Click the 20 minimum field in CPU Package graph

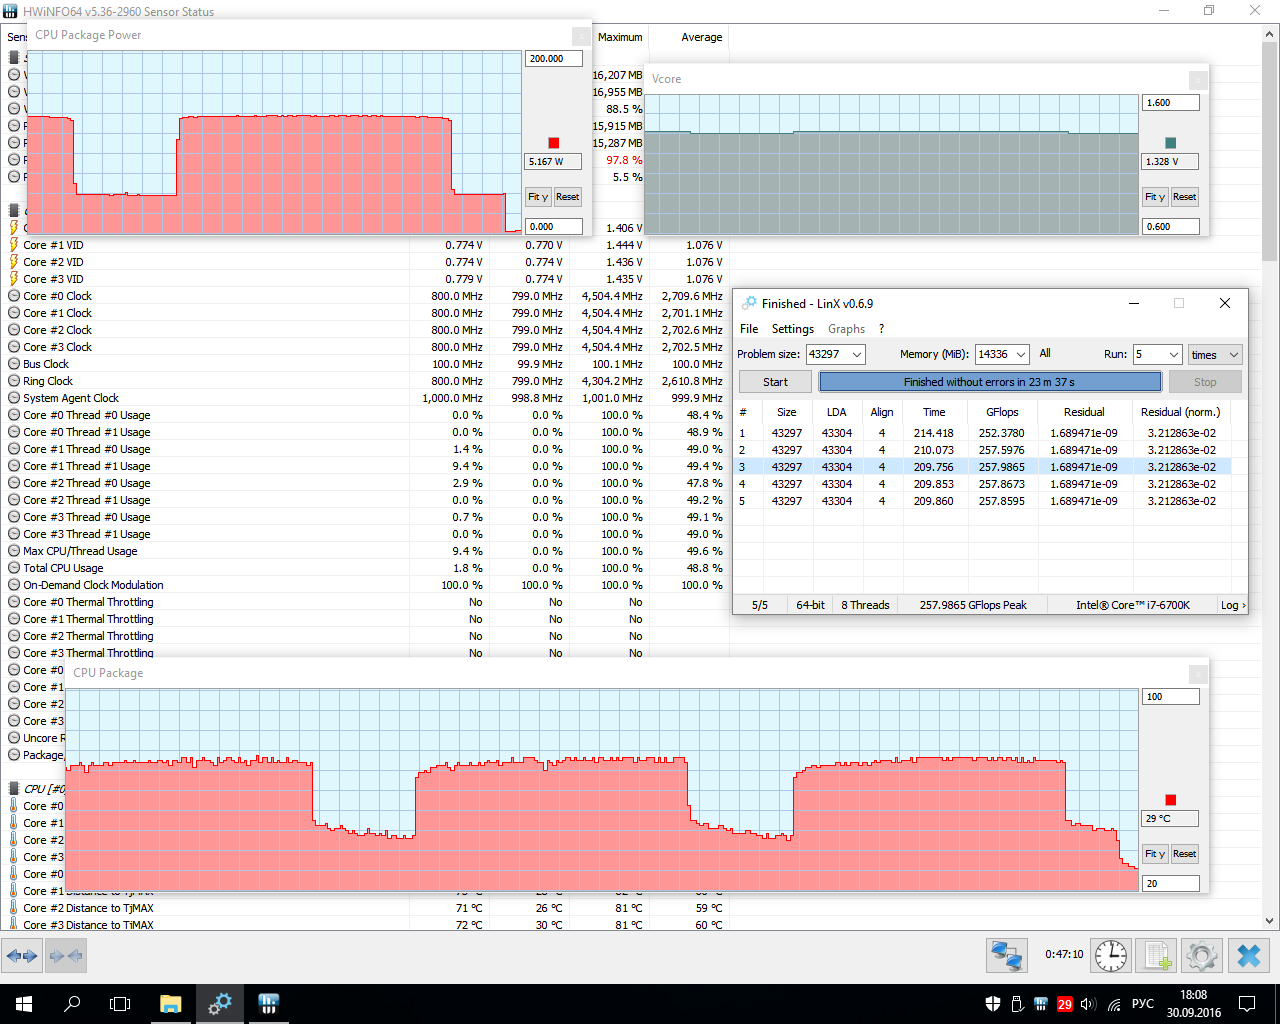click(x=1171, y=884)
